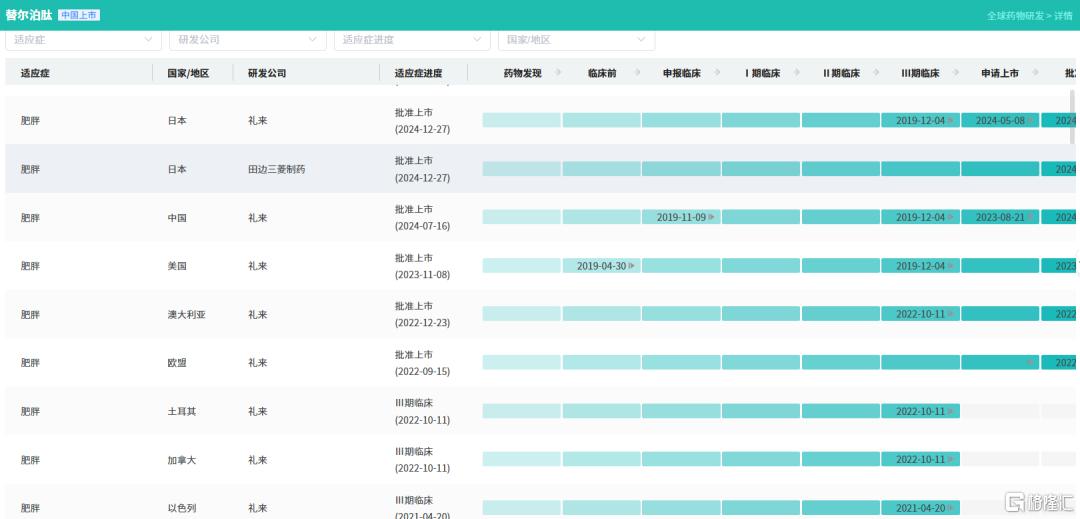Click the 2021-04-20 III期临床 bar in the 以色列 row

[920, 508]
